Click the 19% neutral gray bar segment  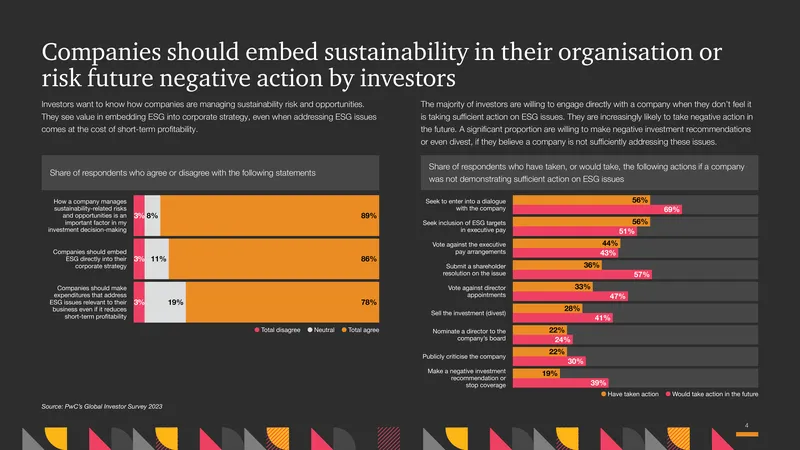[165, 302]
